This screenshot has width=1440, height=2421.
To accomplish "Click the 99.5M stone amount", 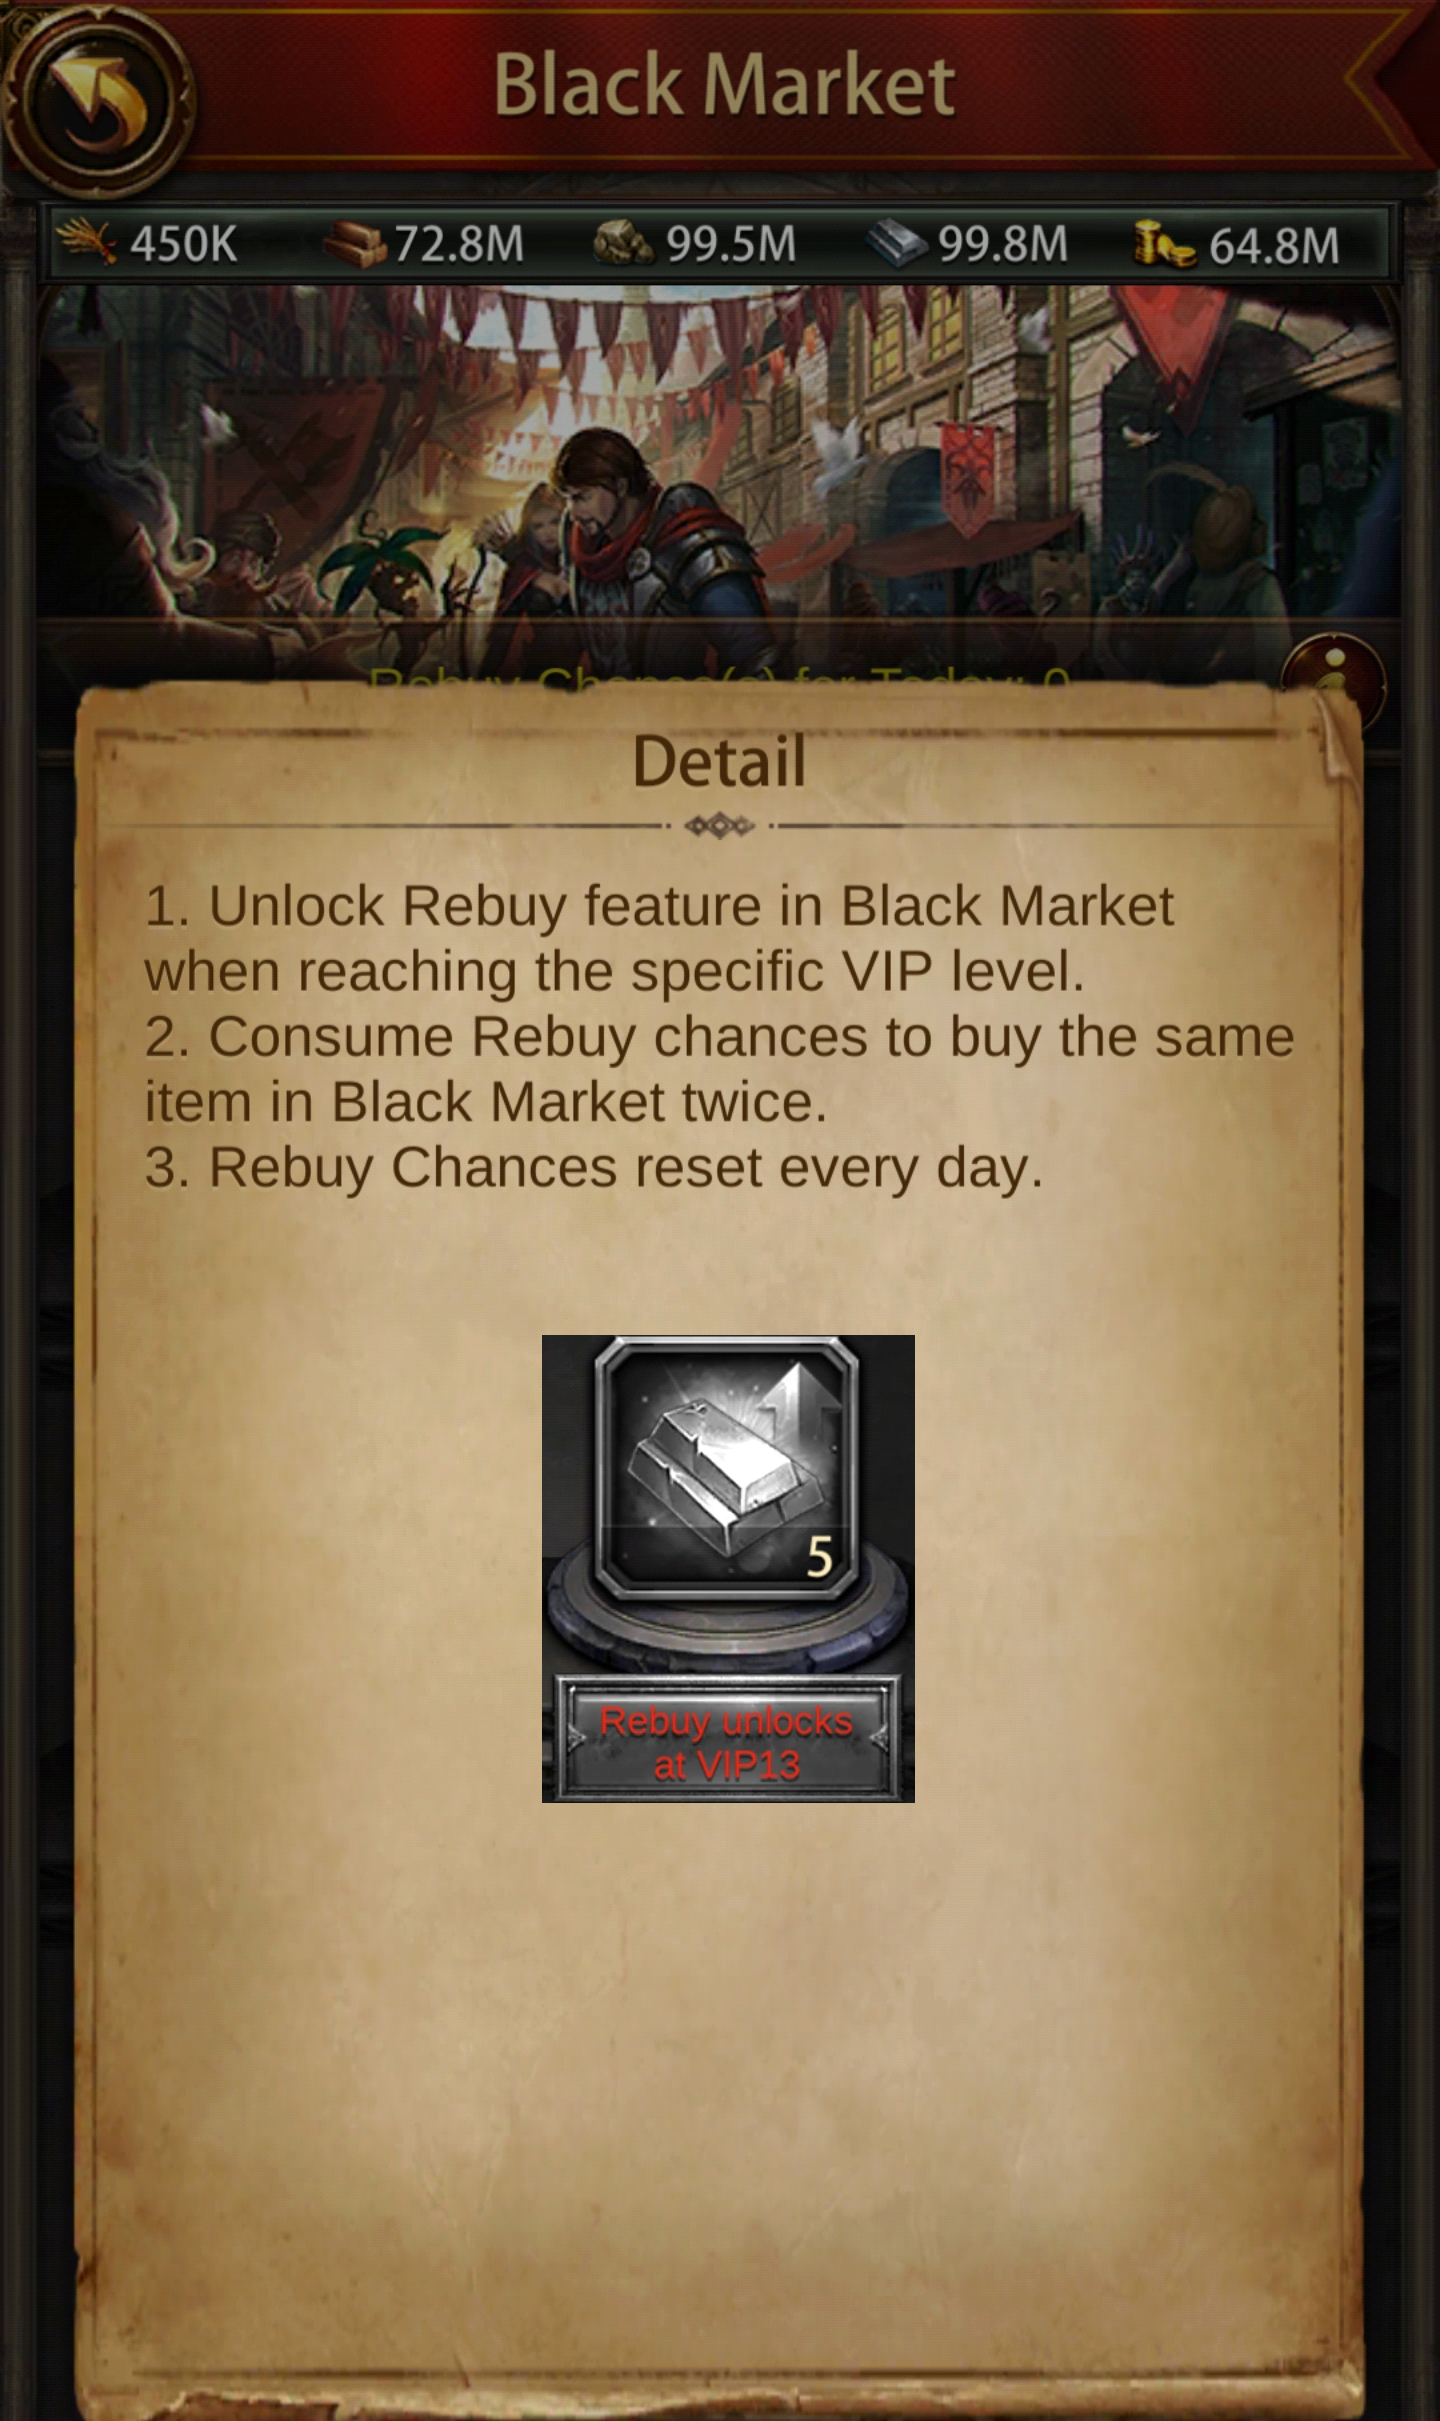I will [731, 245].
